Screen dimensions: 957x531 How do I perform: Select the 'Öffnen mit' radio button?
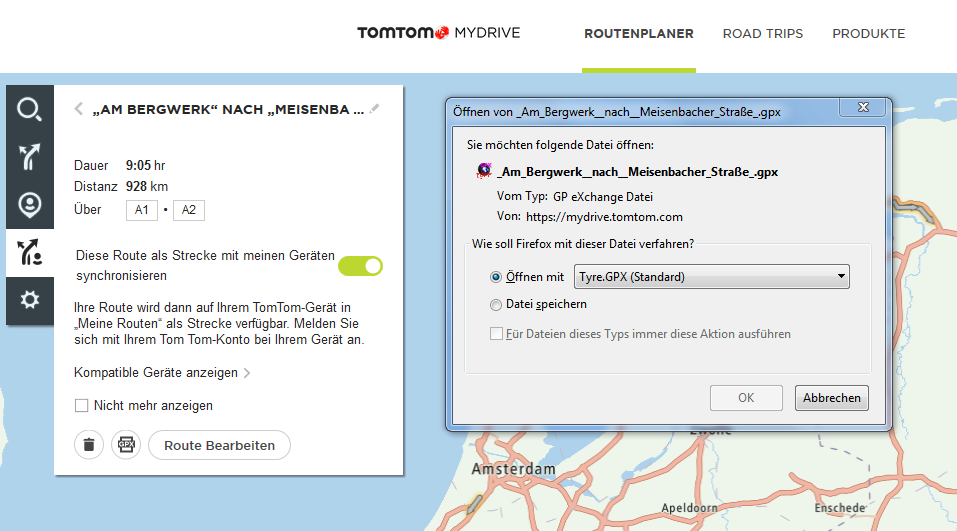[496, 277]
